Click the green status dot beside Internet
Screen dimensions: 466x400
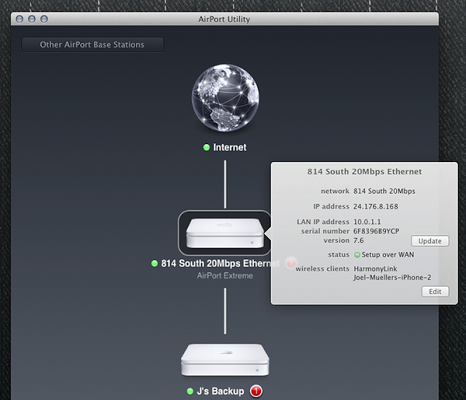[206, 147]
